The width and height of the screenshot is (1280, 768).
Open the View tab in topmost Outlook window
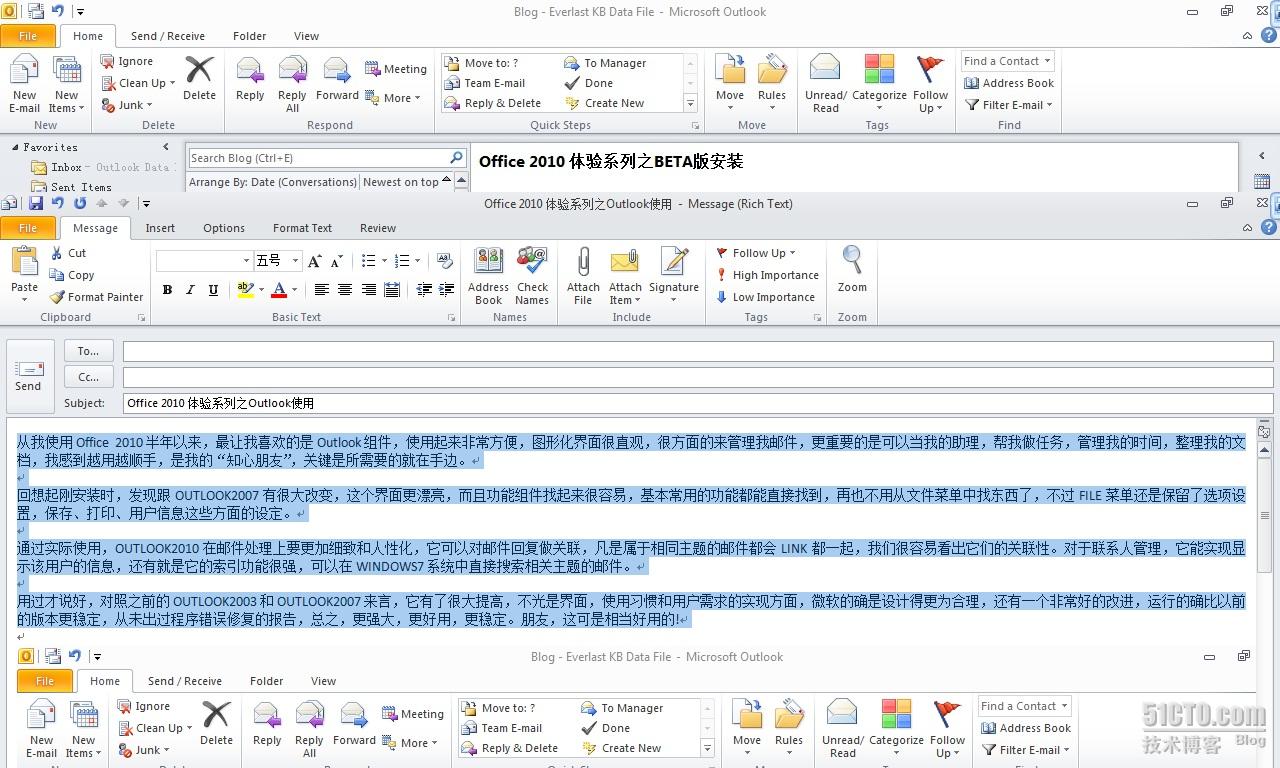pos(306,36)
